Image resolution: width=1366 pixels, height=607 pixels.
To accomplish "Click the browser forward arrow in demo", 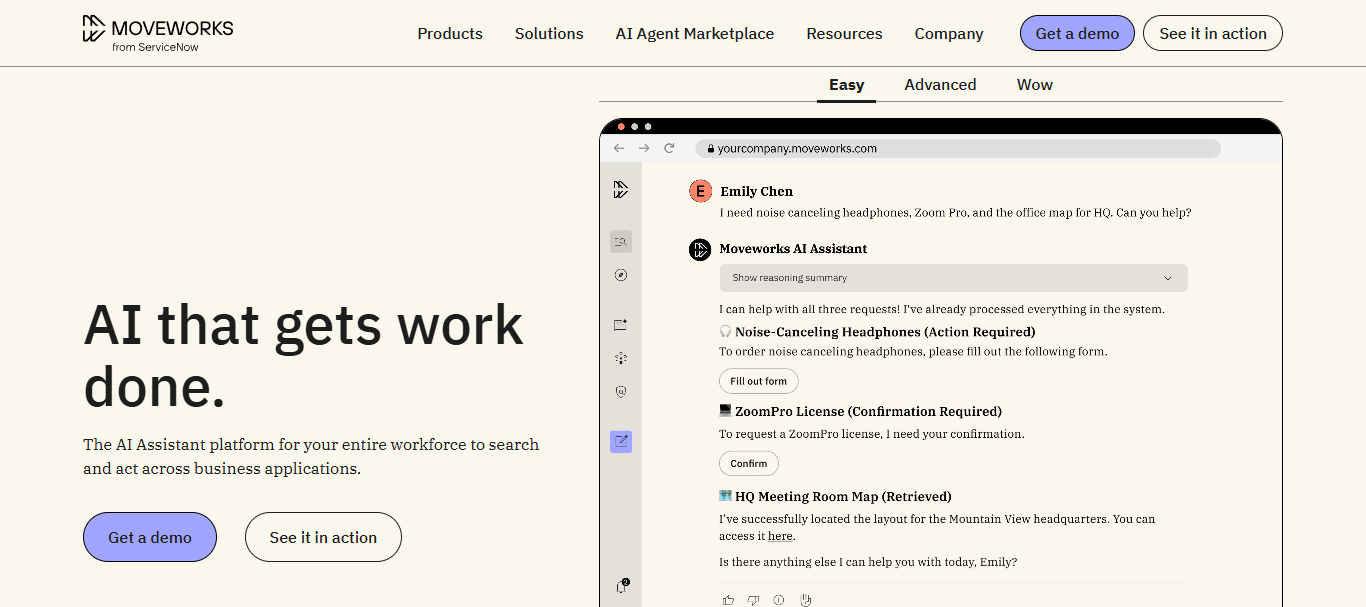I will coord(644,148).
